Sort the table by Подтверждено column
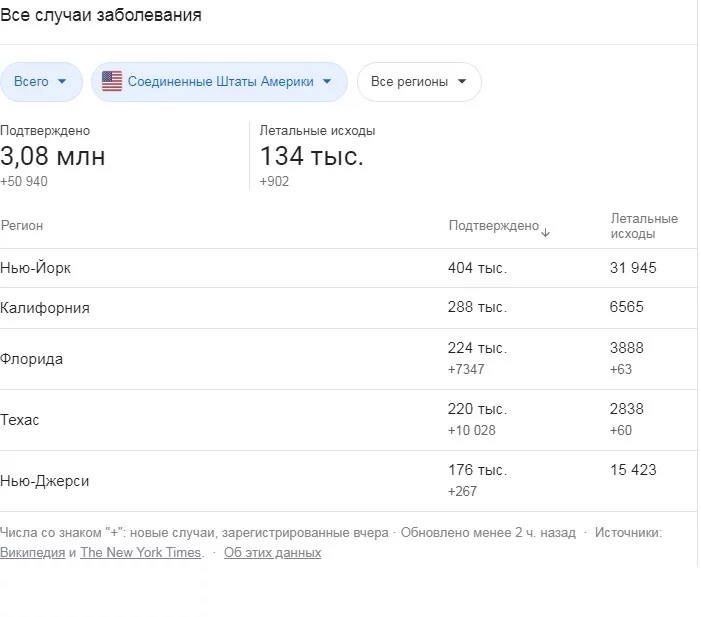 [493, 226]
